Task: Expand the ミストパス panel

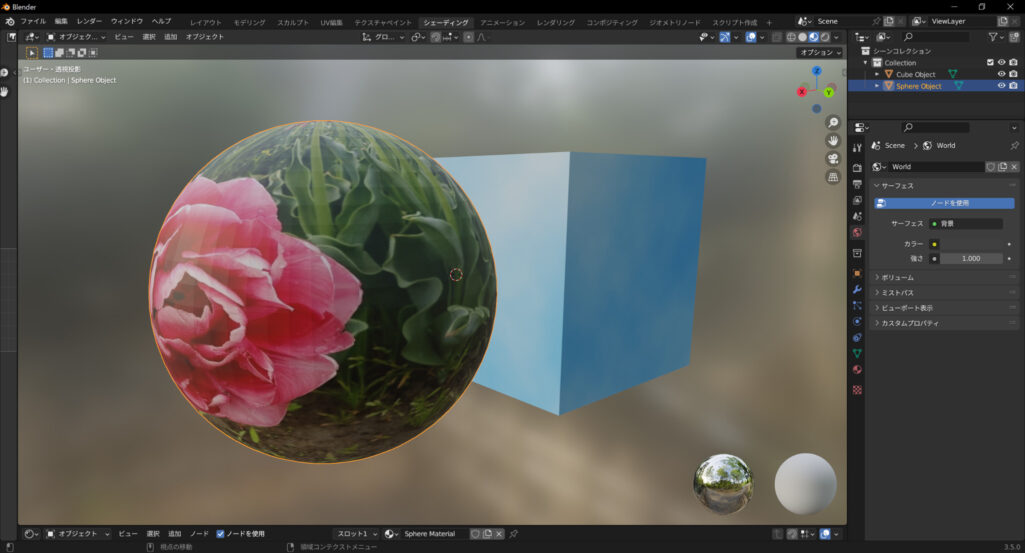Action: tap(945, 292)
